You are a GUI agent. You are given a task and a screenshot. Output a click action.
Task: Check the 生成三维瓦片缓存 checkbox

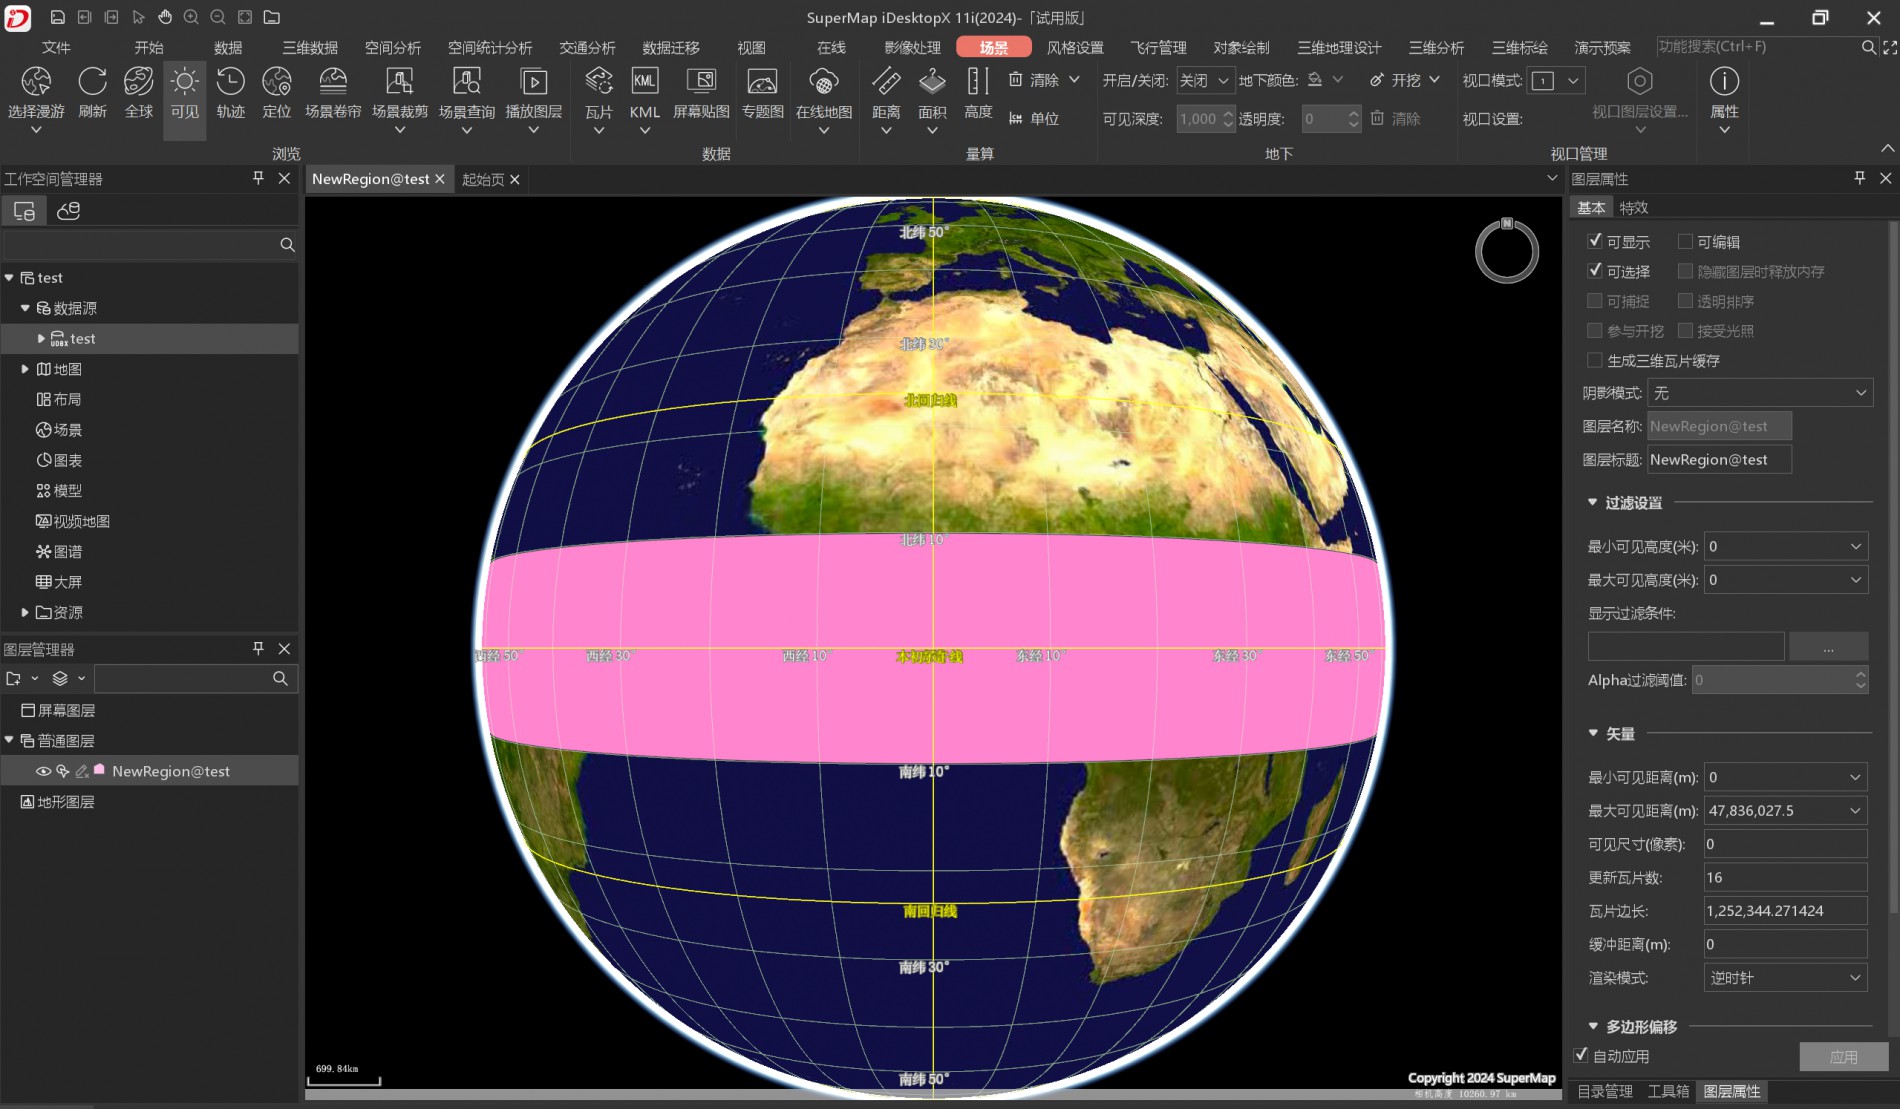(1595, 360)
